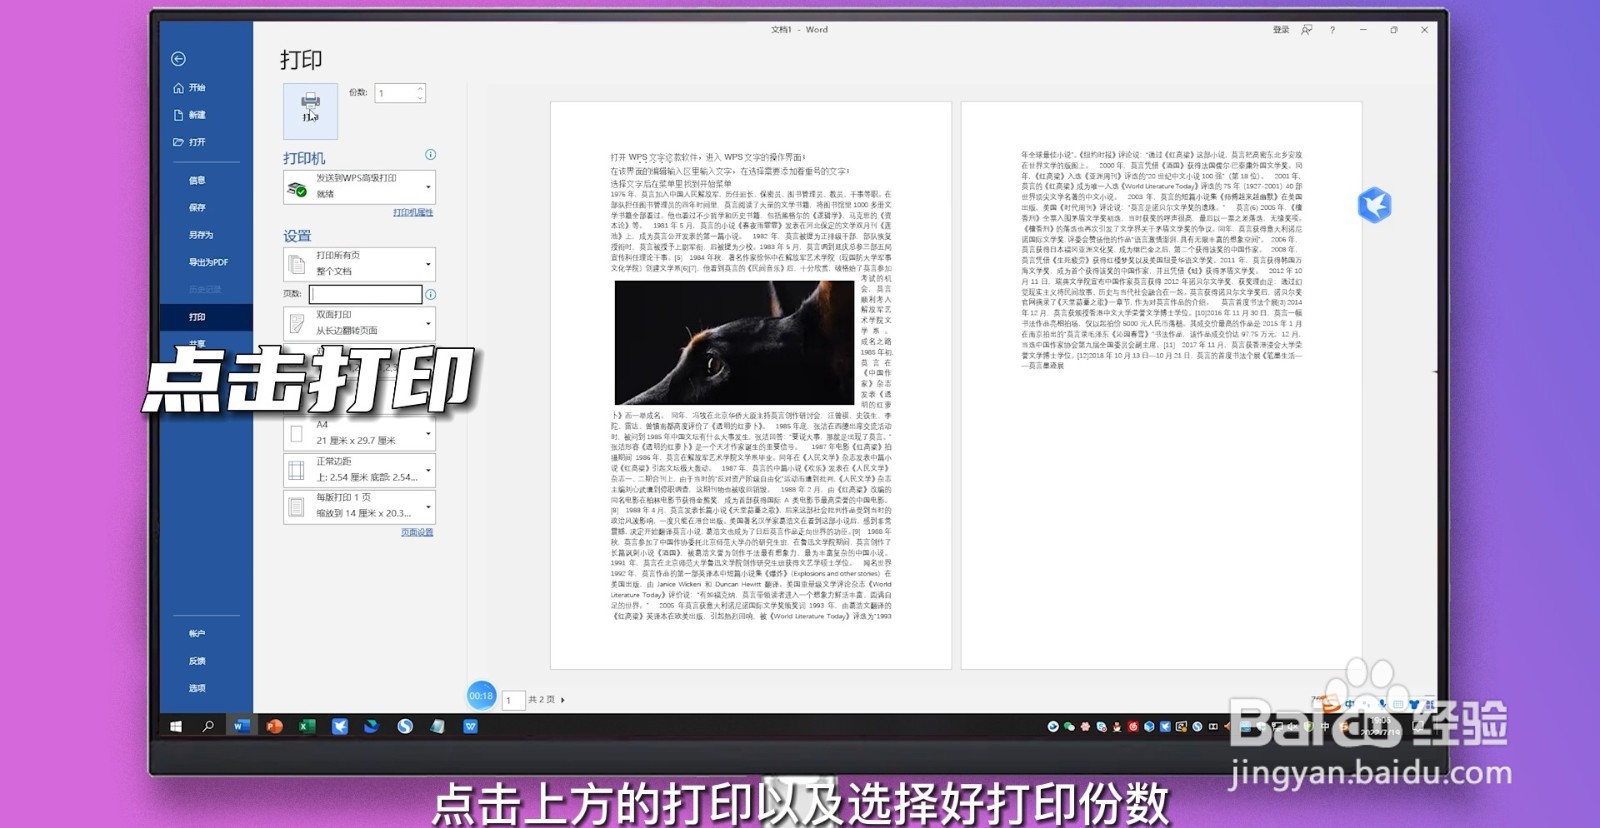Click the first page preview thumbnail
The image size is (1600, 828).
[x=750, y=385]
